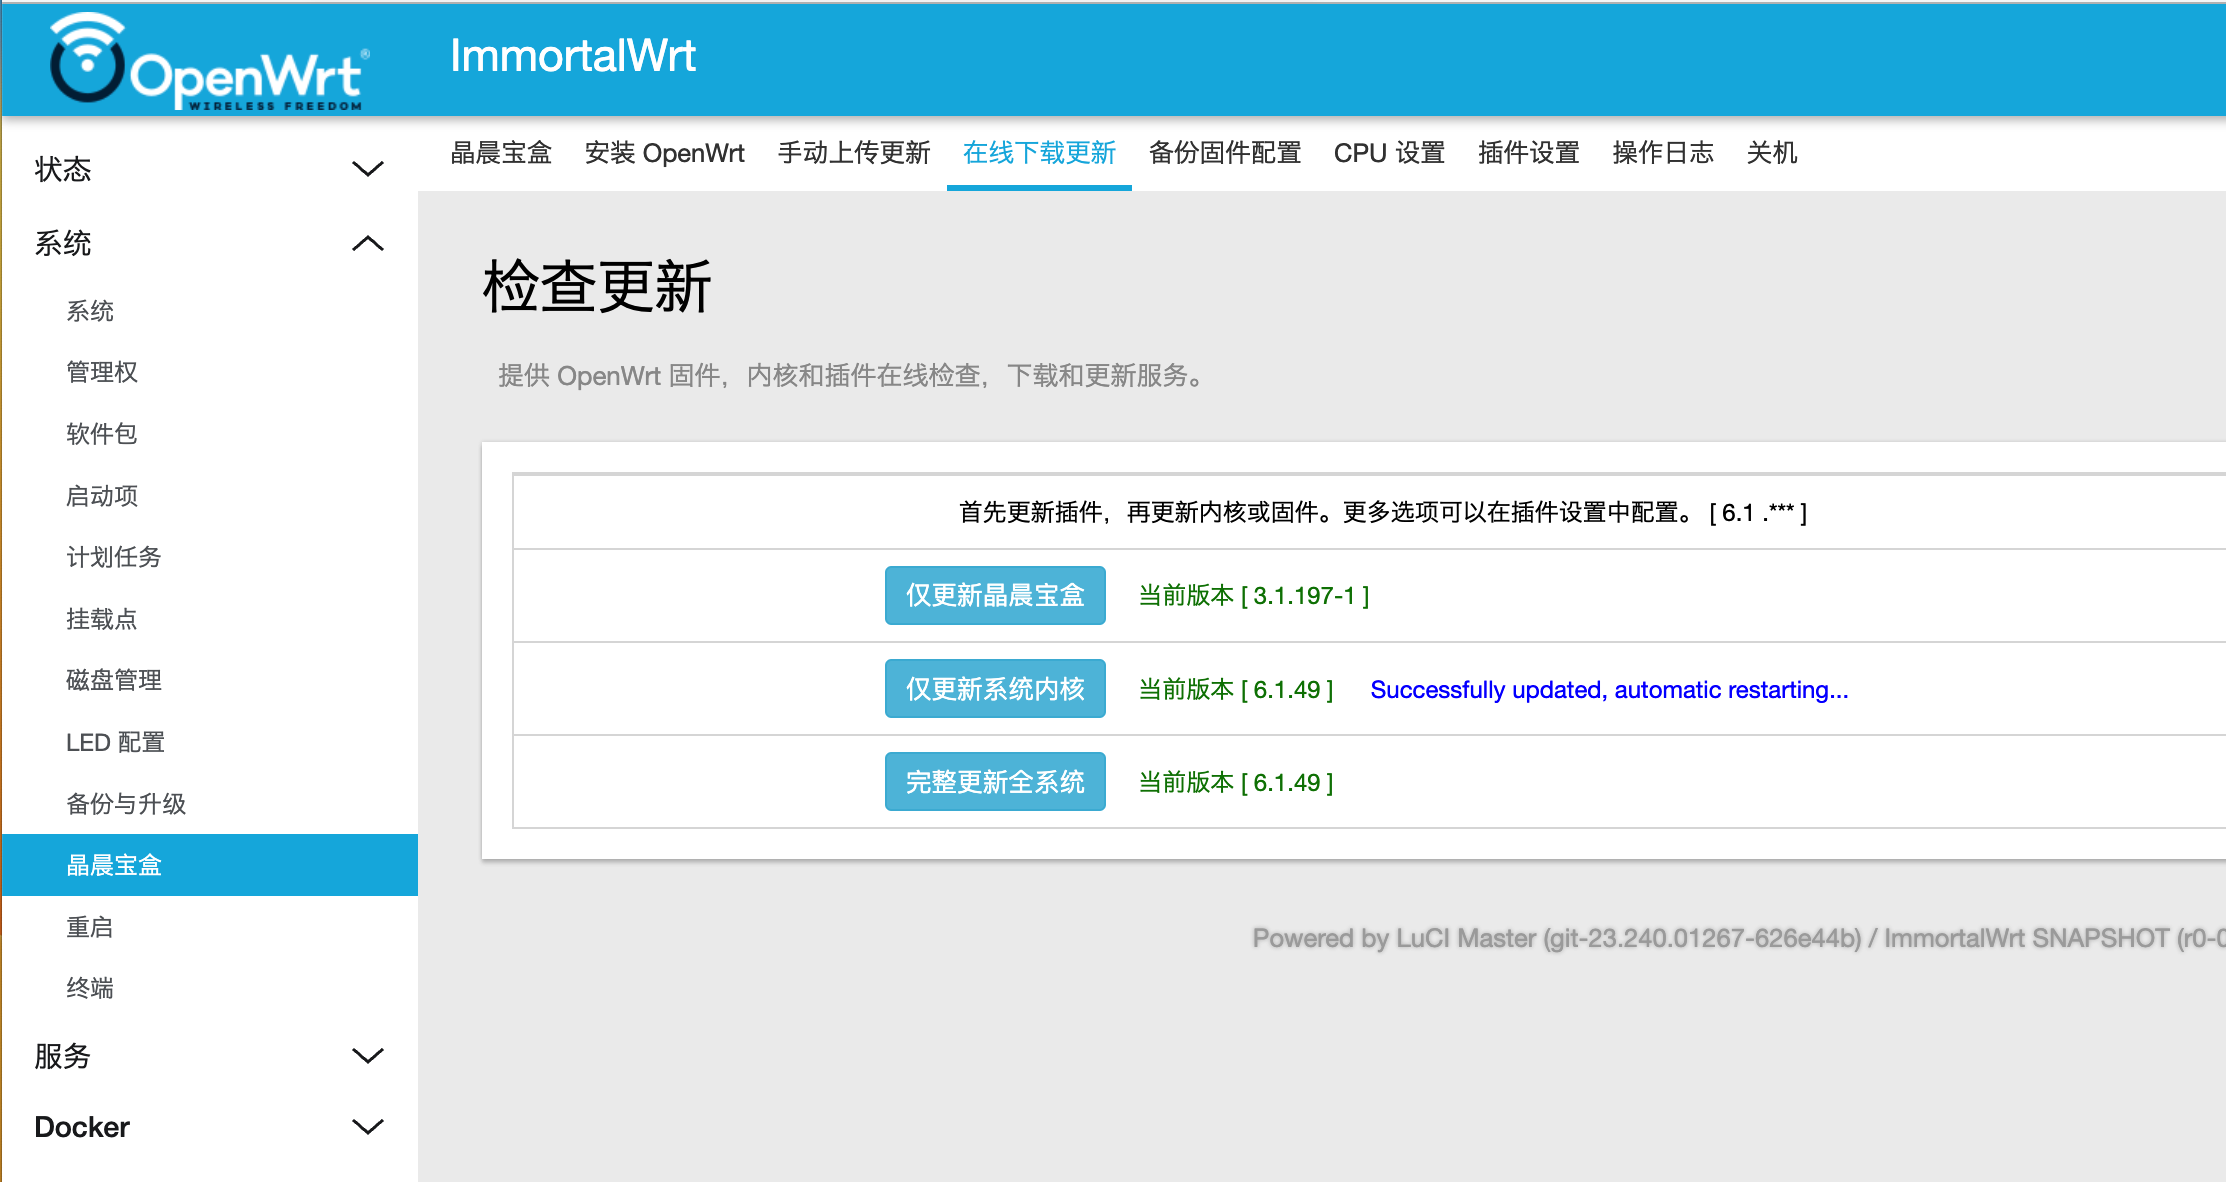Screen dimensions: 2226x1182
Task: Open the 服务 menu heading
Action: 63,1056
